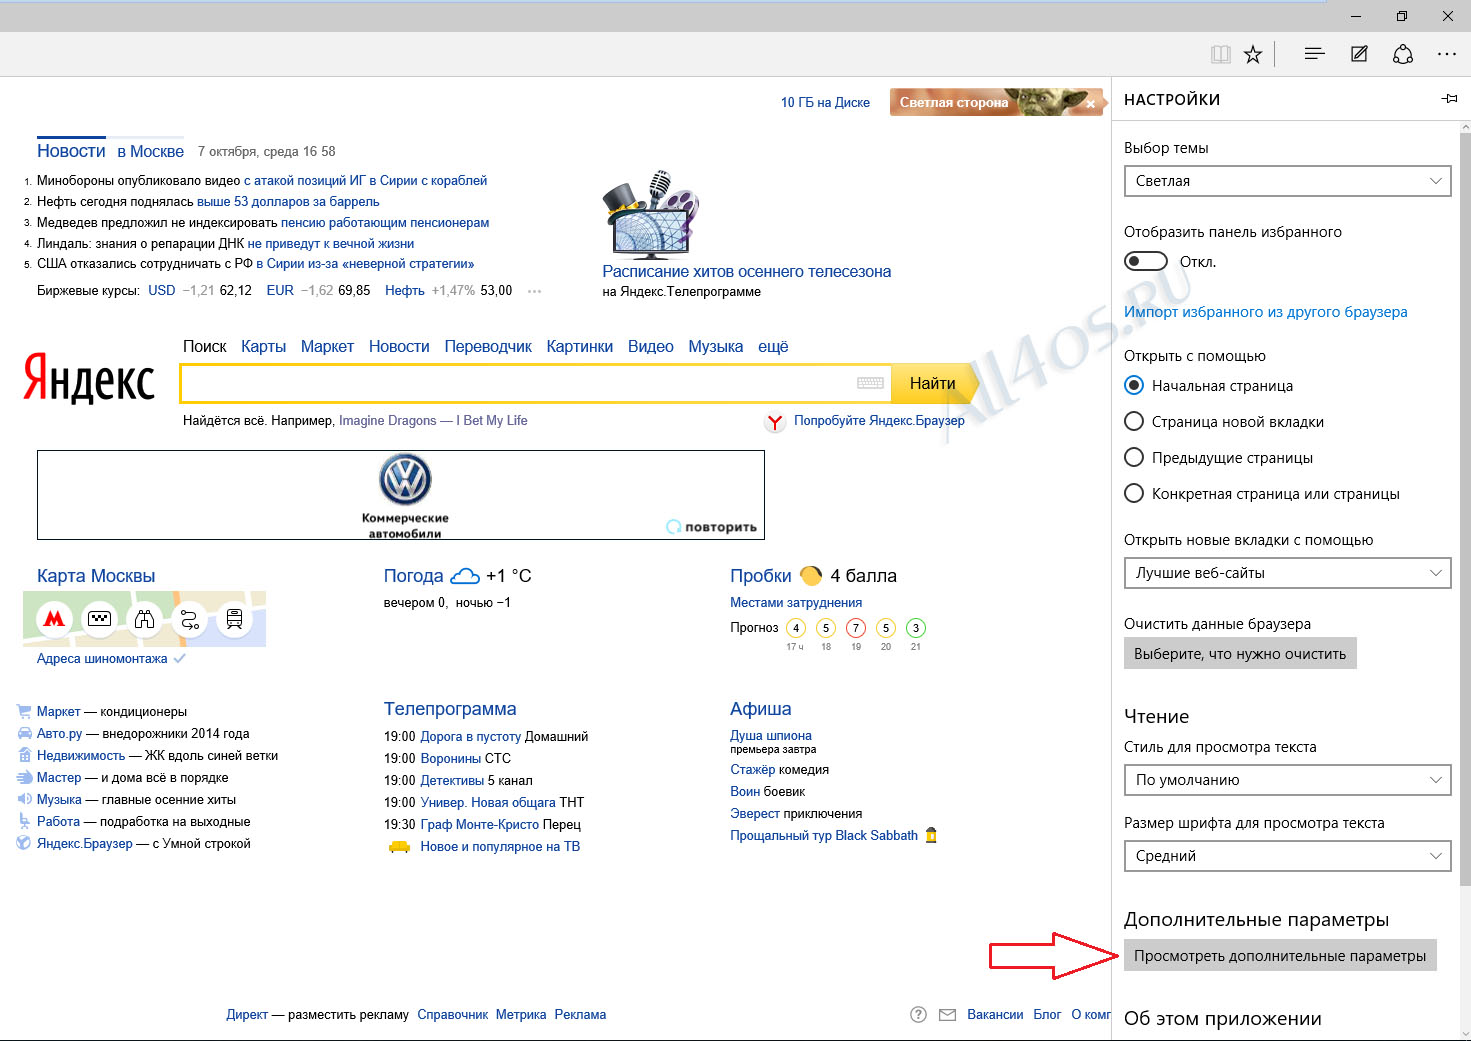This screenshot has height=1041, width=1471.
Task: Click the envelope feedback icon
Action: (x=947, y=1015)
